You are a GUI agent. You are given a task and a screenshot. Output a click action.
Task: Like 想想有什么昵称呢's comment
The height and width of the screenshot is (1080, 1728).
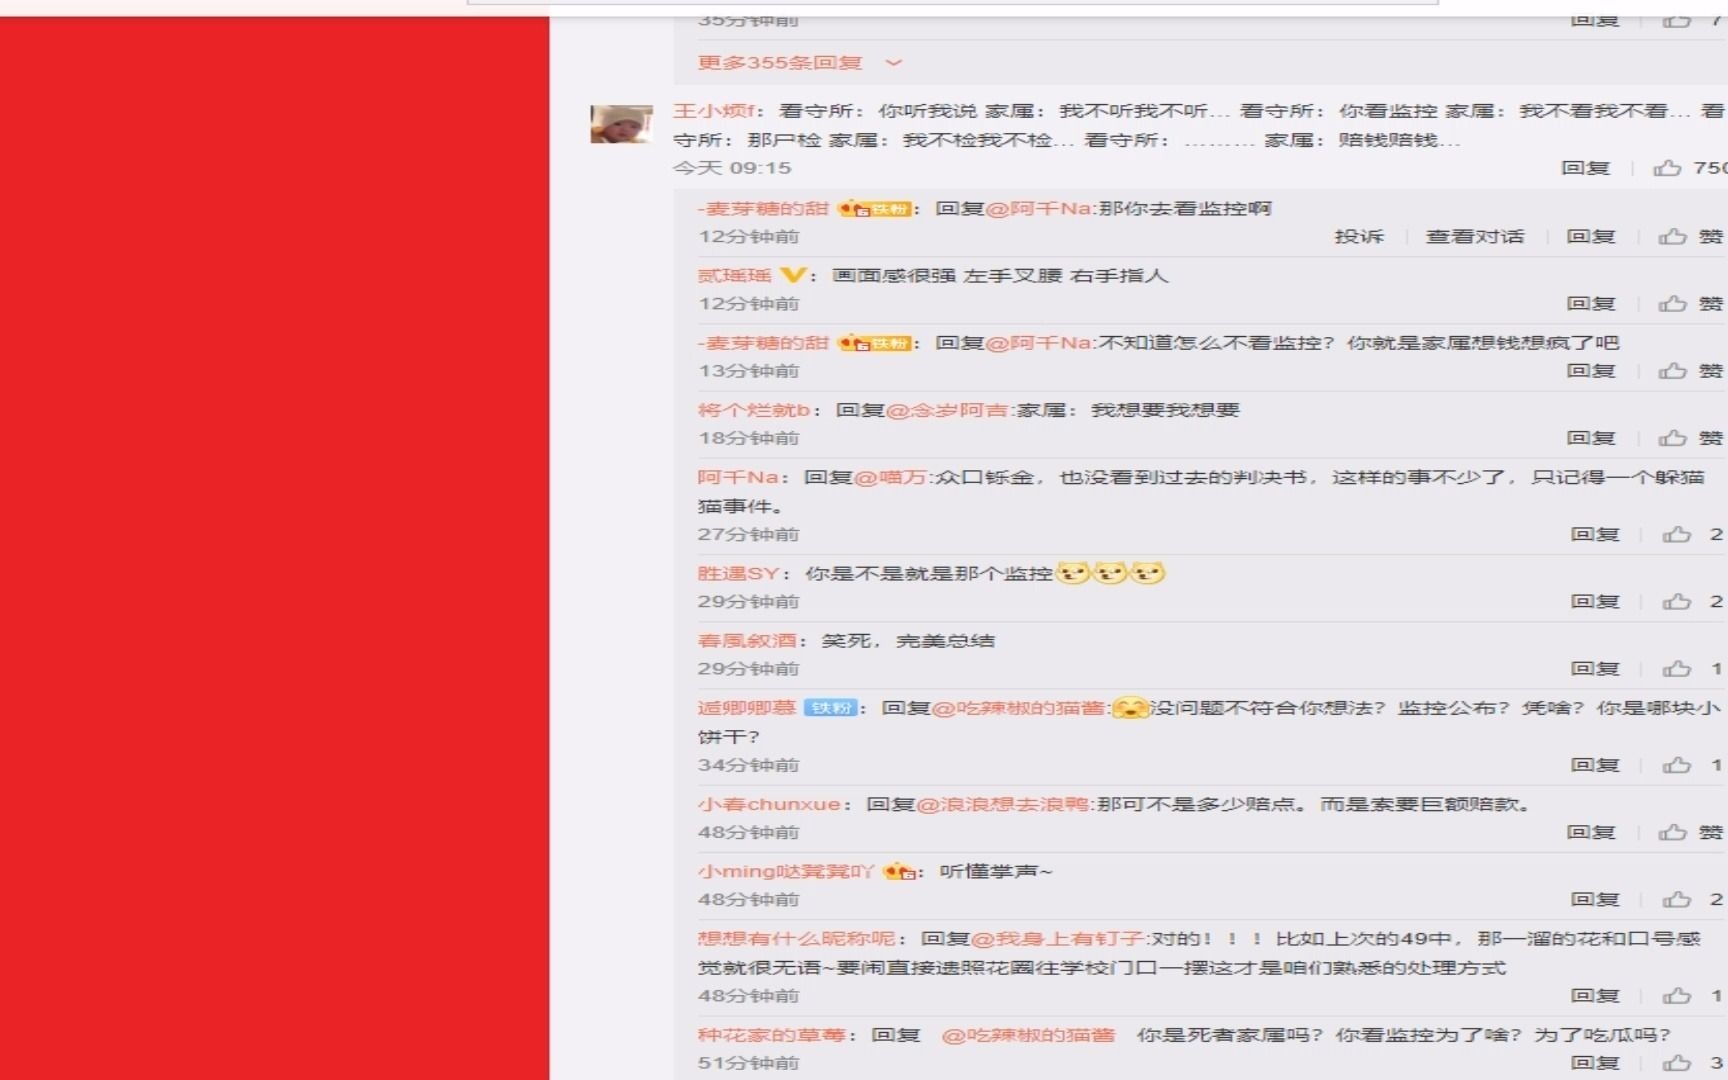[1675, 995]
